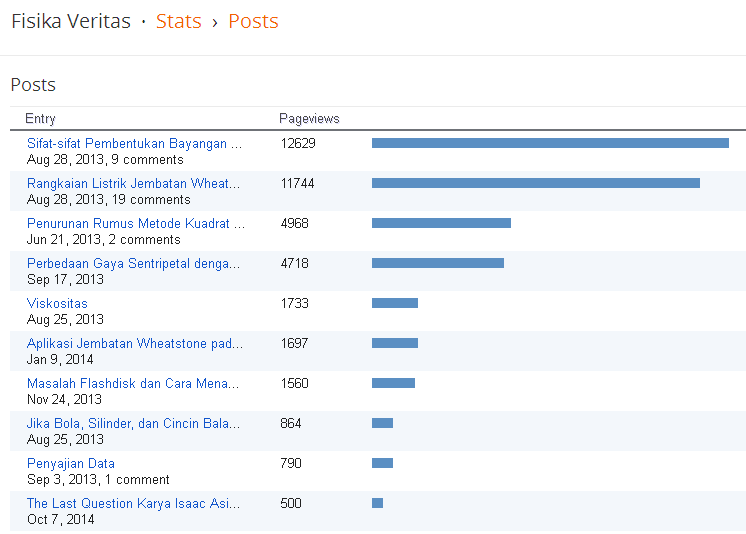Open the Viskositas post

click(57, 303)
